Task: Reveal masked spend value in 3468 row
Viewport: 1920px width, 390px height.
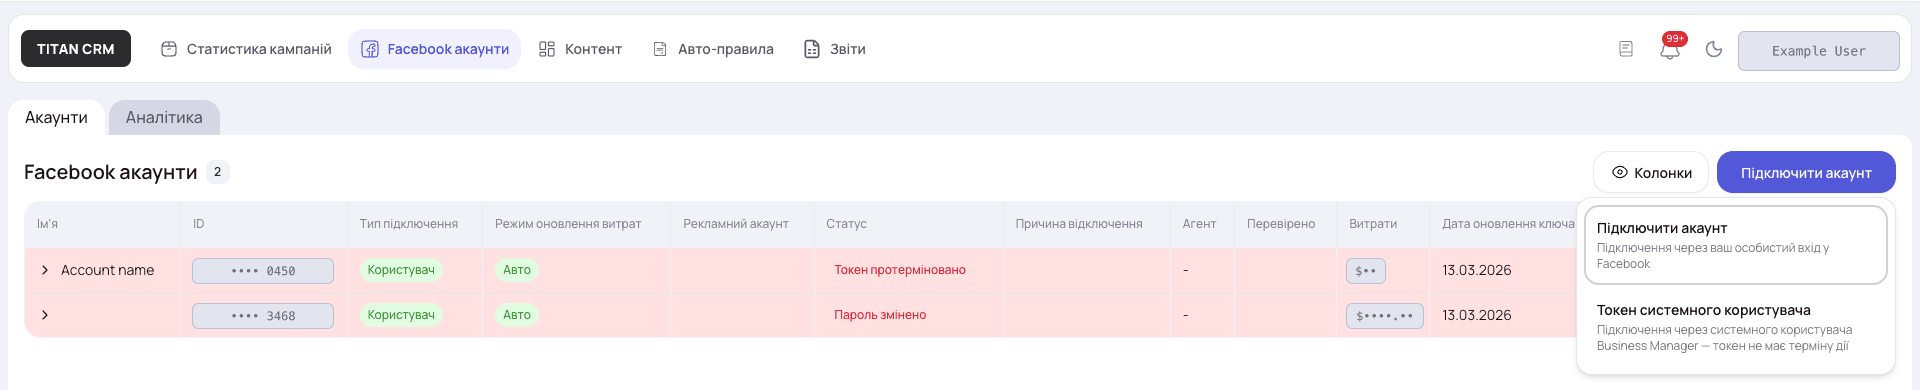Action: pos(1385,316)
